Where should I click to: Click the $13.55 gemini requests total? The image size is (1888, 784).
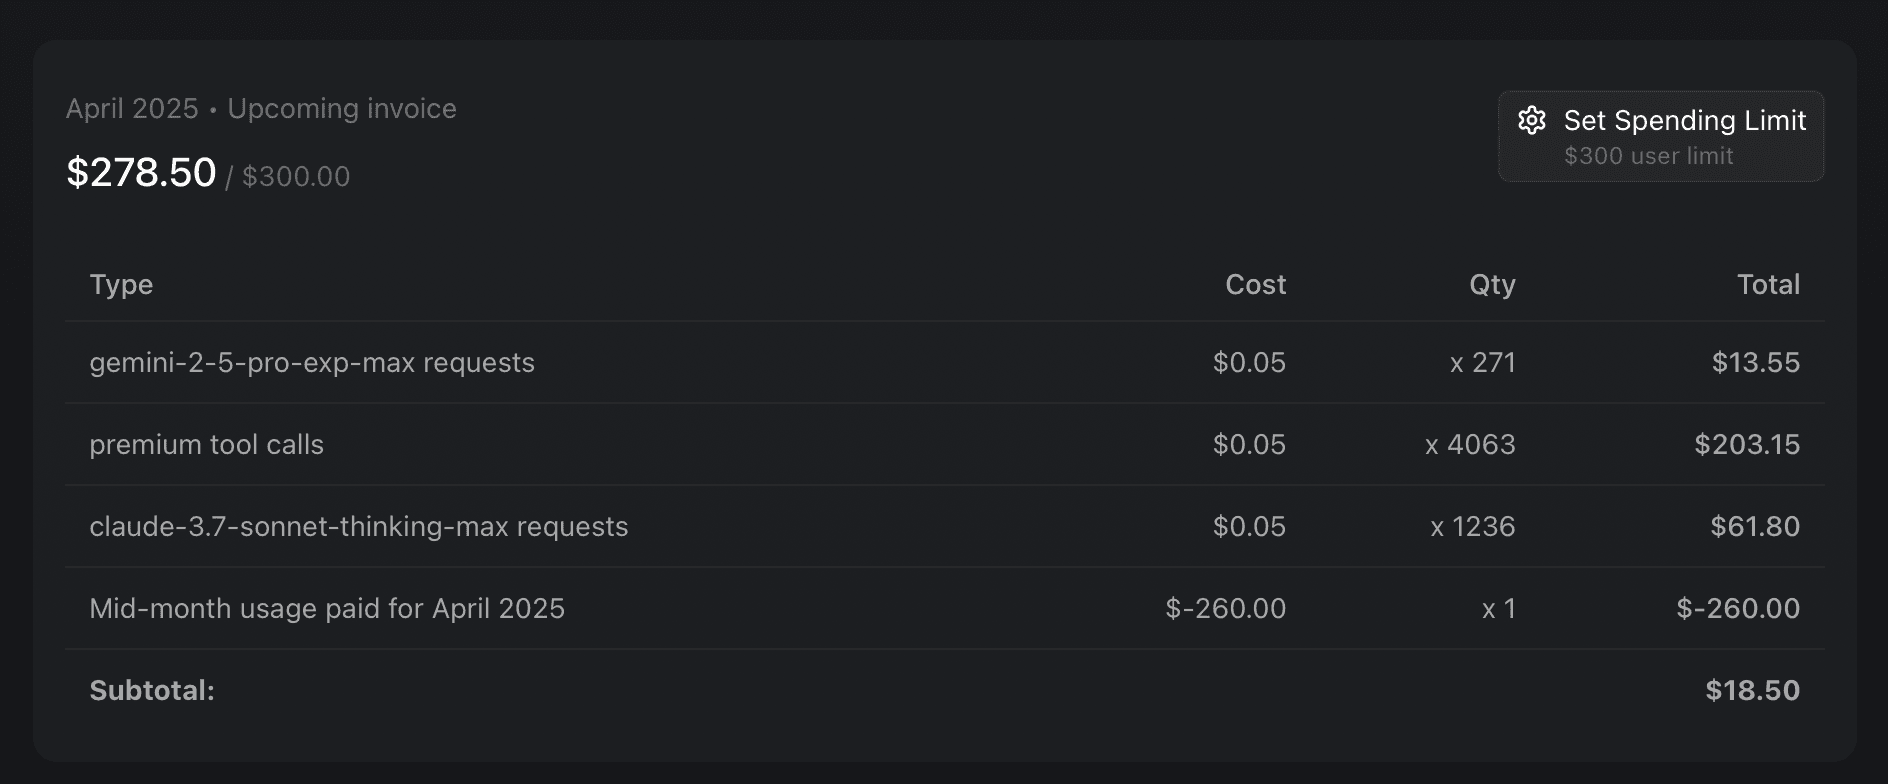point(1755,362)
